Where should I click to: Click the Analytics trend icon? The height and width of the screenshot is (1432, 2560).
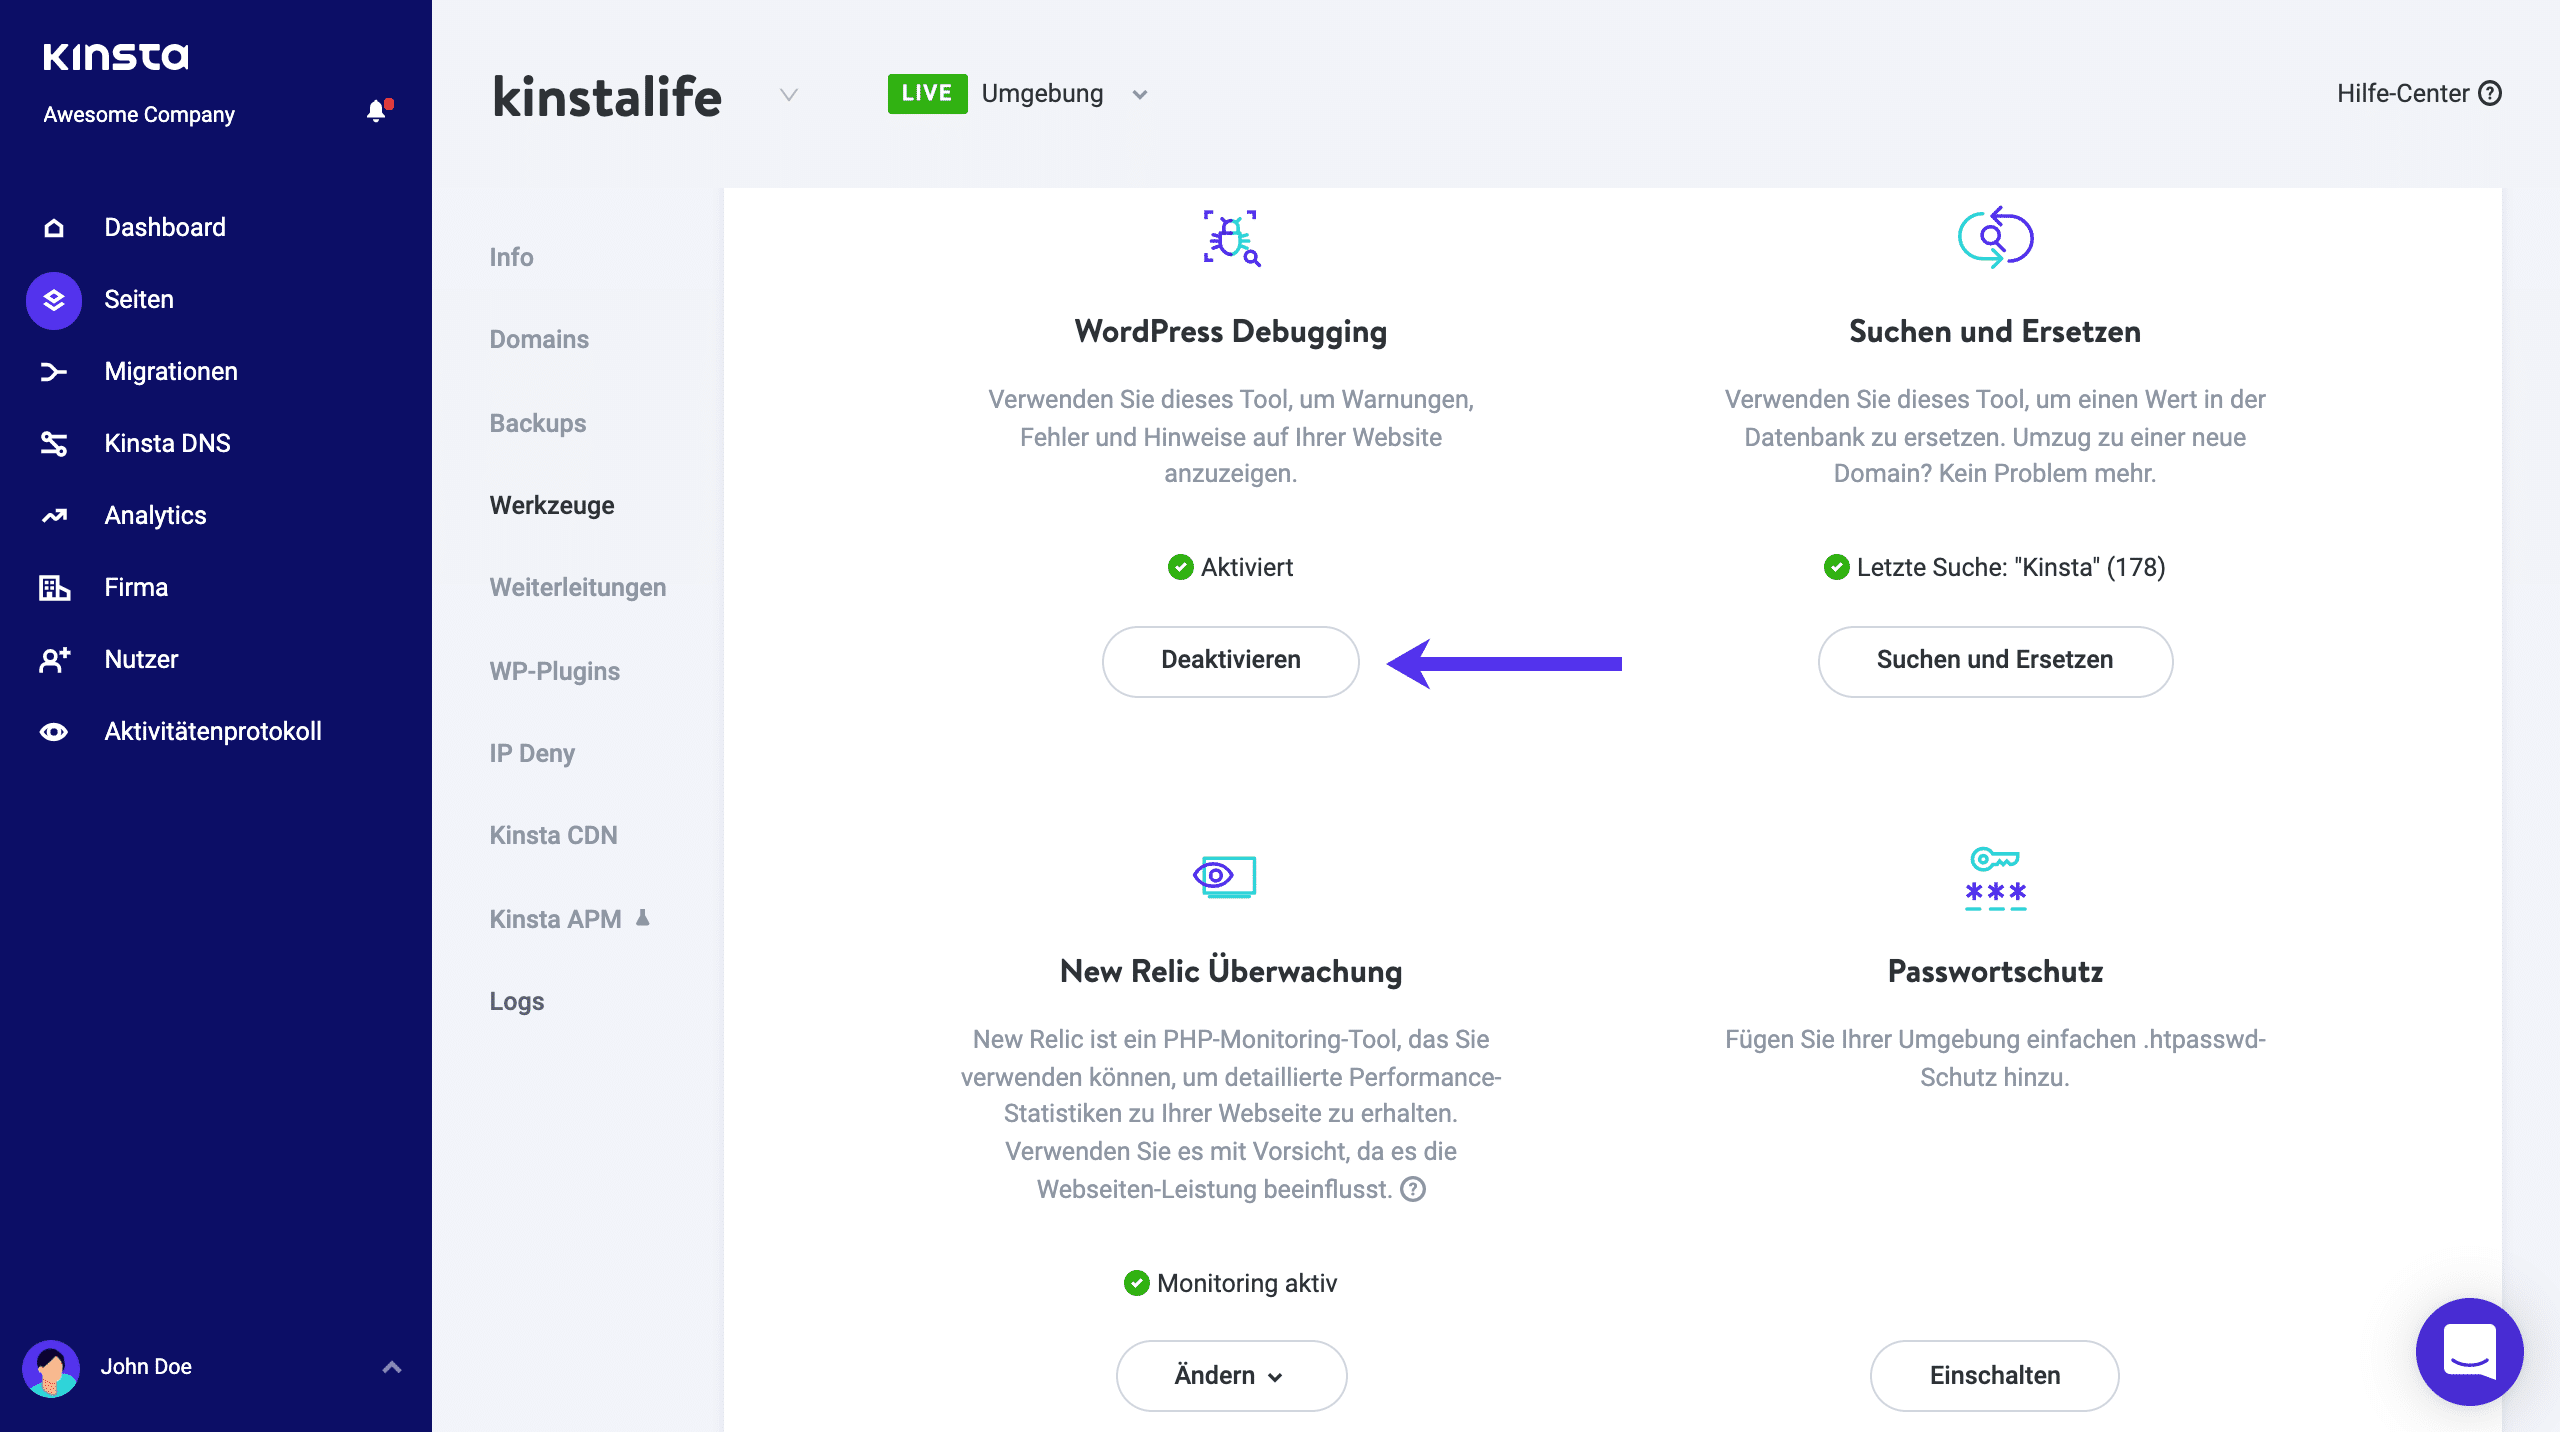(54, 516)
